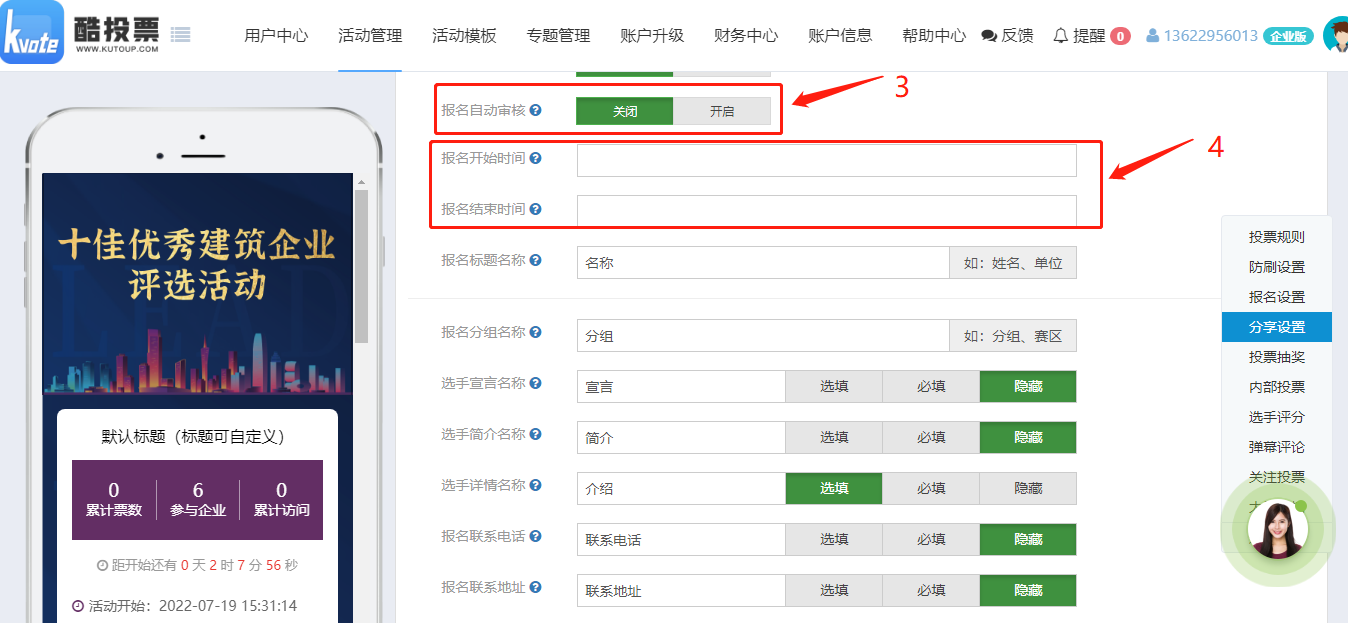Open the 帮助中心 menu
Screen dimensions: 1348x623
coord(934,36)
